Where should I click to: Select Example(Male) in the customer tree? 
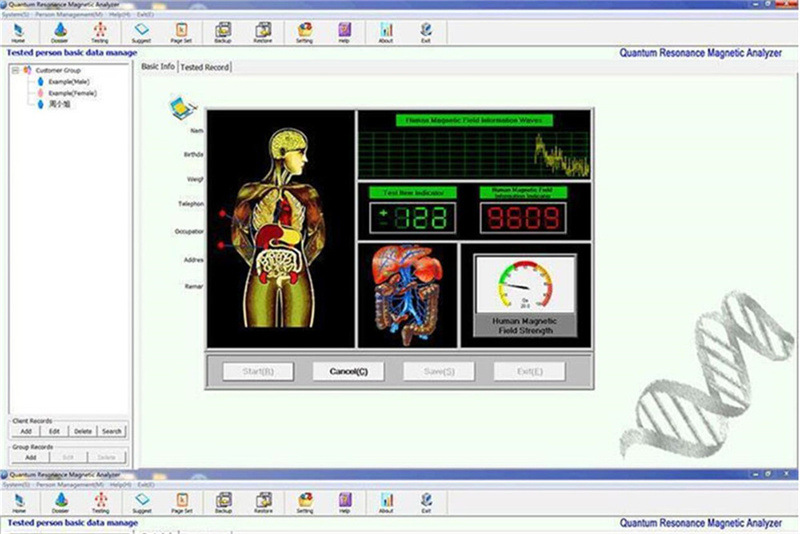(69, 82)
